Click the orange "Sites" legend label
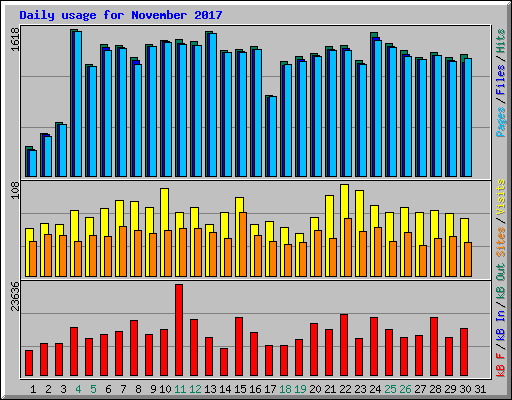Image resolution: width=512 pixels, height=400 pixels. point(500,242)
